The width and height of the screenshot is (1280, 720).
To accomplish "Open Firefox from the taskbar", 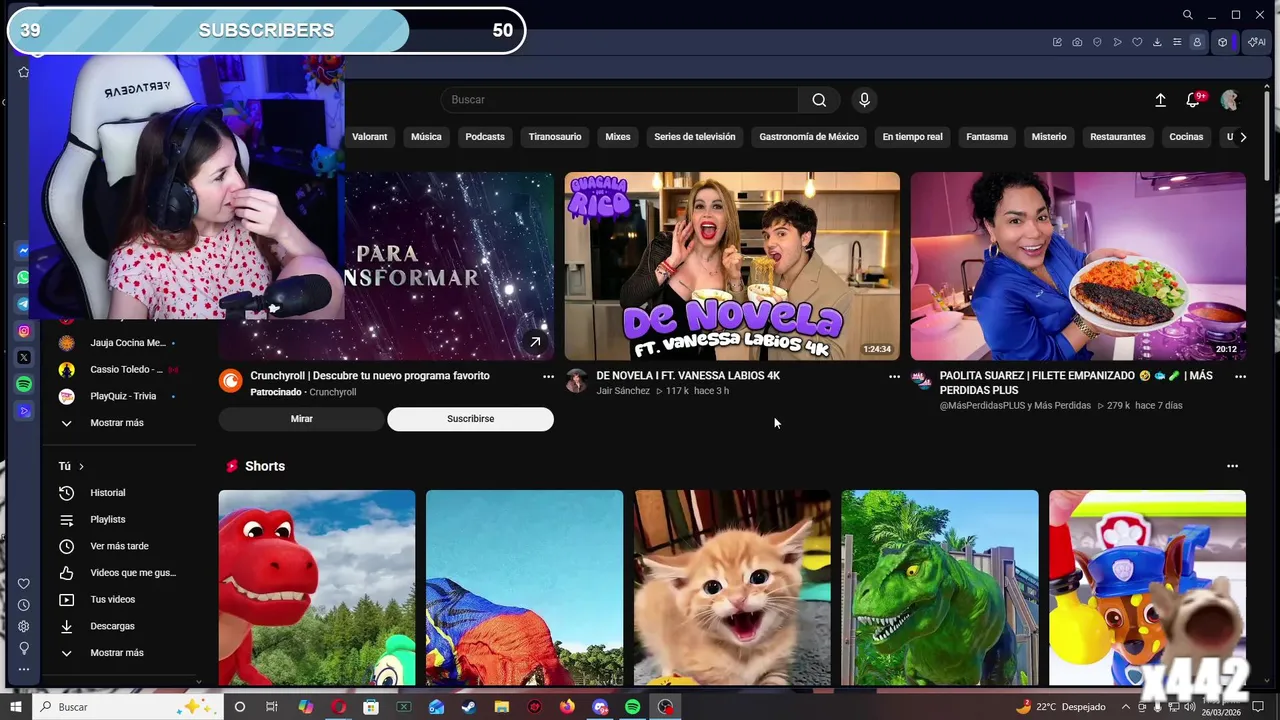I will click(567, 707).
